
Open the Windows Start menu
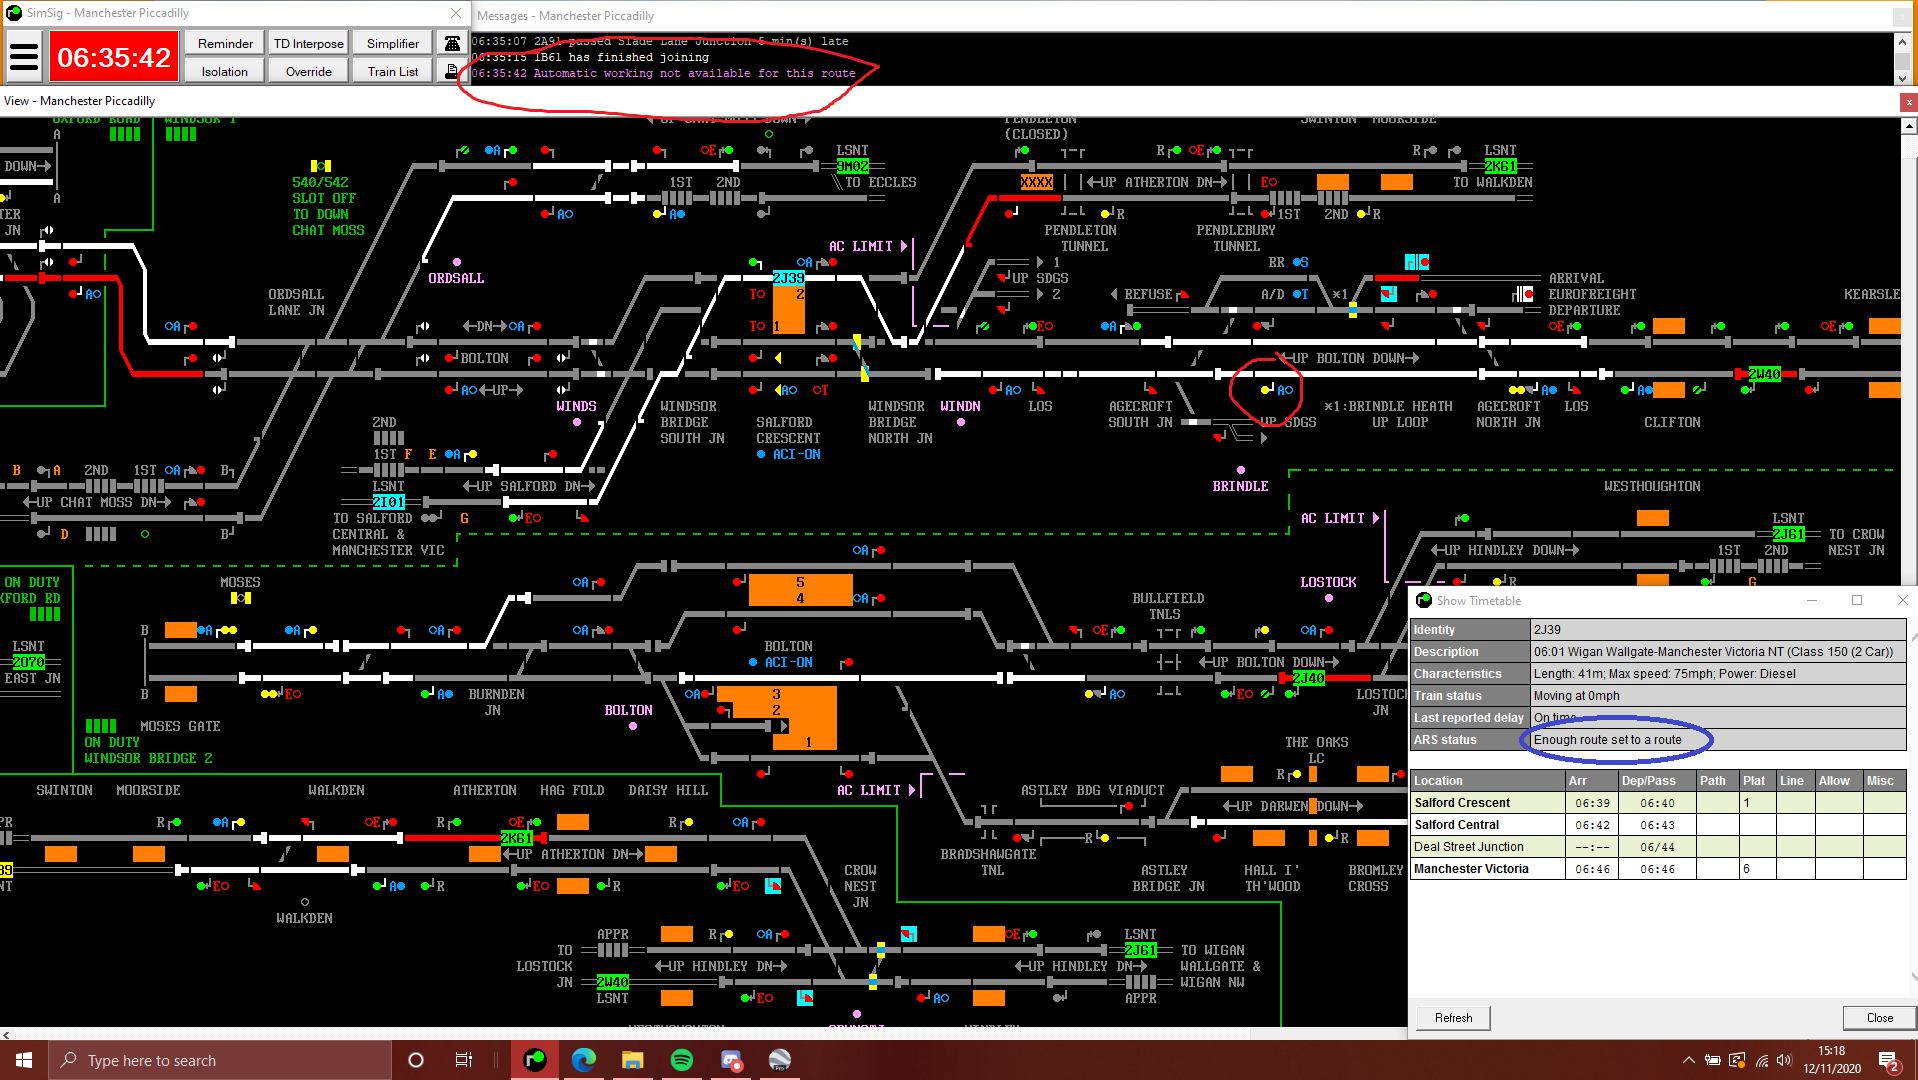point(24,1060)
